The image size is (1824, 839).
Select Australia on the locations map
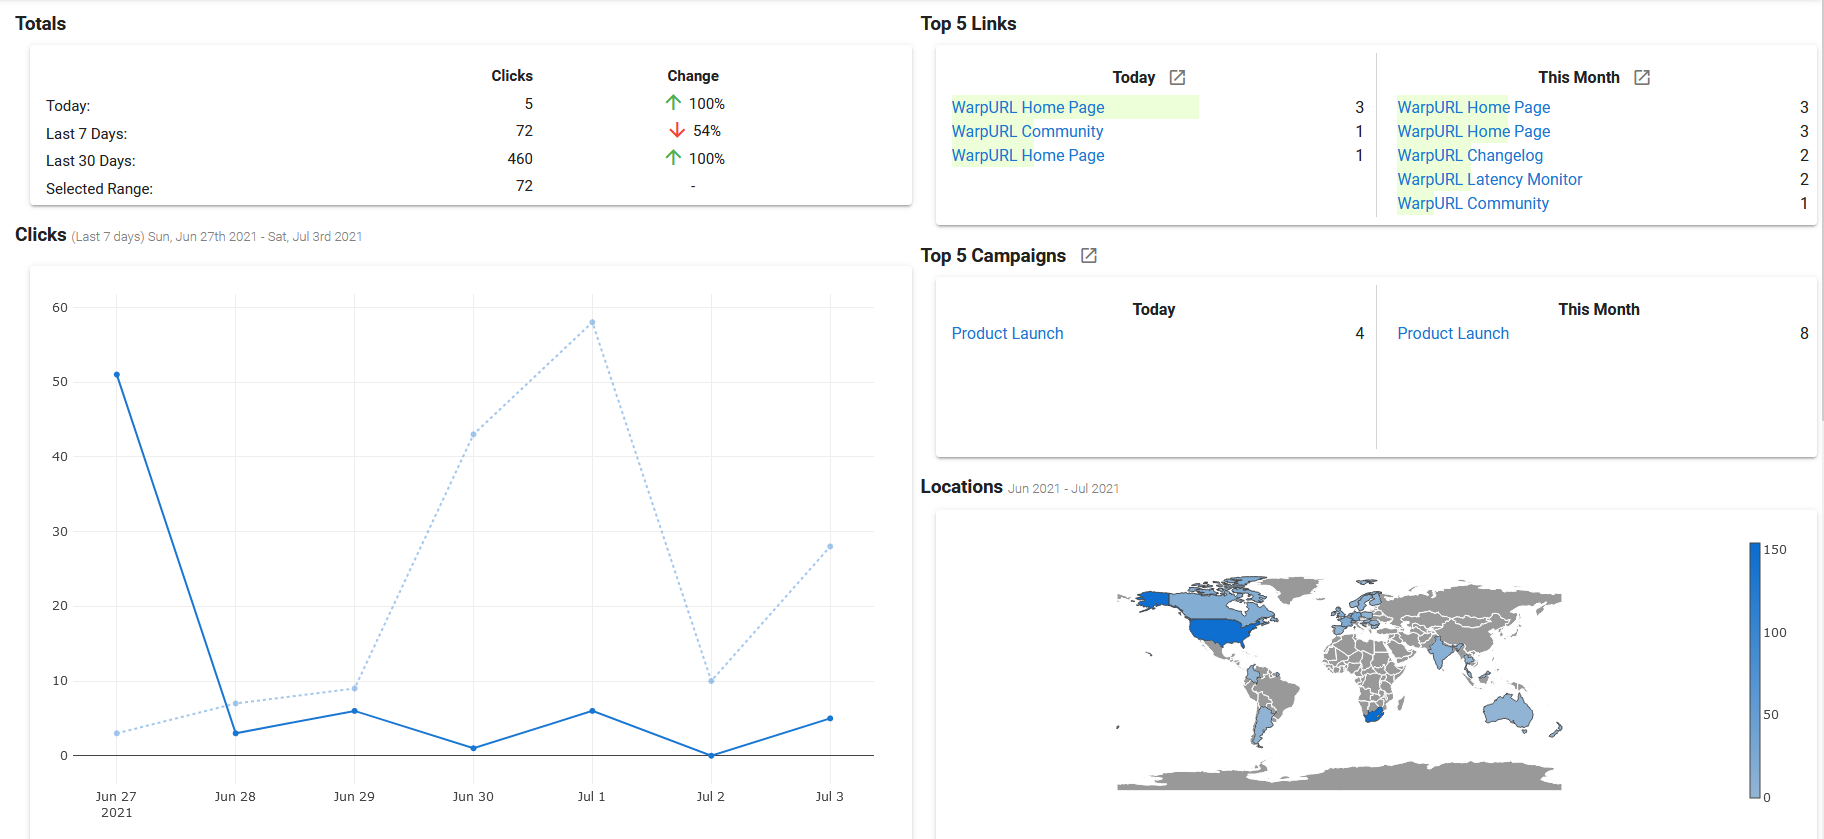click(1508, 710)
